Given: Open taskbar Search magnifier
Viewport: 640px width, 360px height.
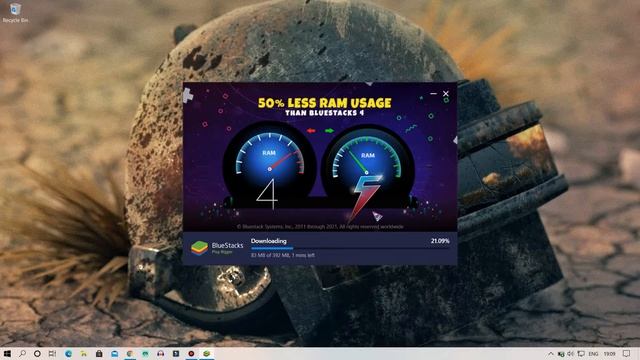Looking at the screenshot, I should click(x=22, y=354).
